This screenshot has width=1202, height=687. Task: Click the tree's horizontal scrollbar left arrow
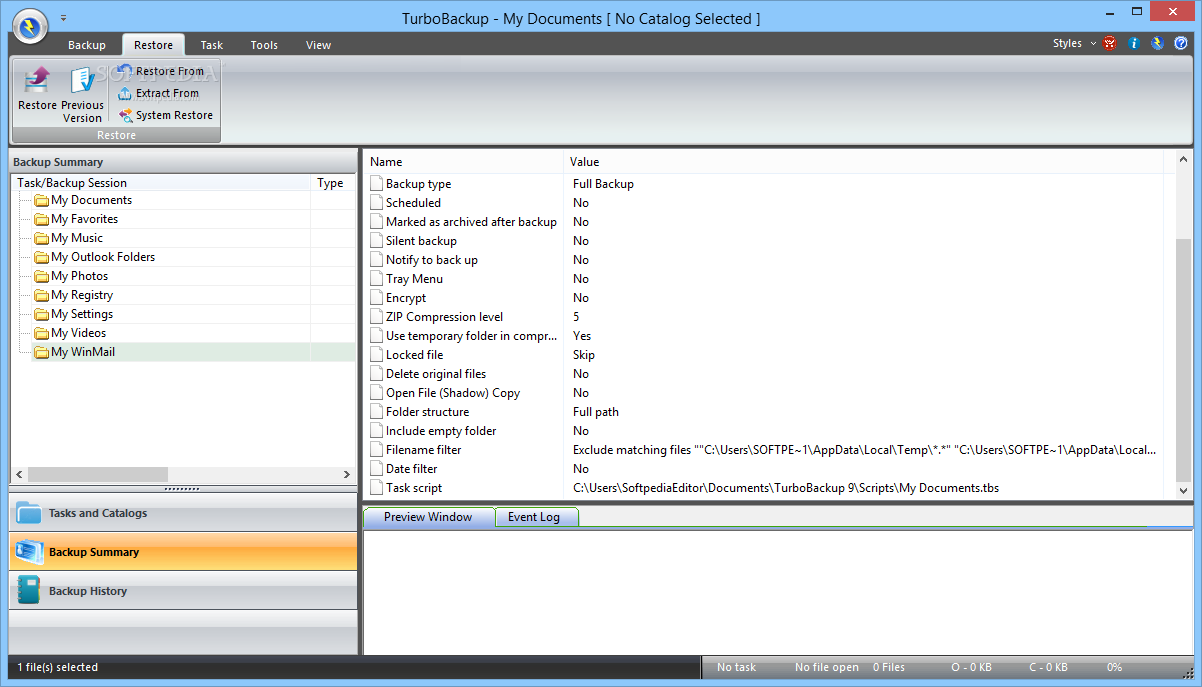point(19,475)
